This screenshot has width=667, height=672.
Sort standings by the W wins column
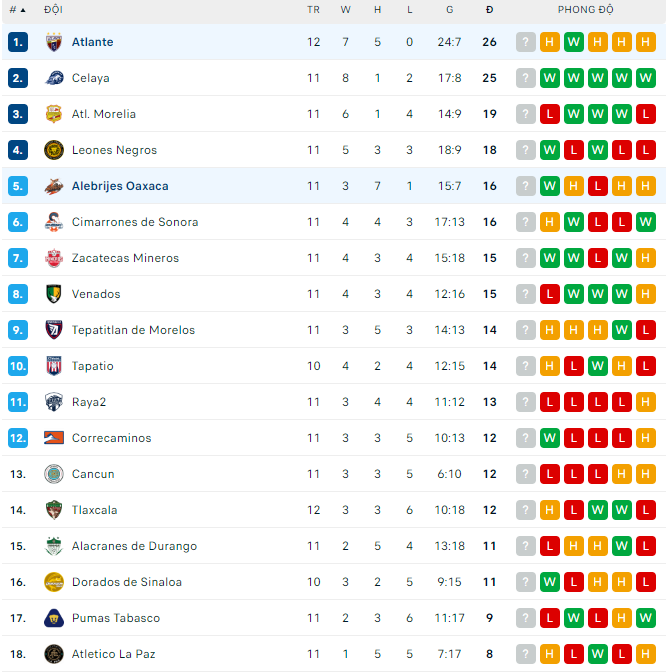[x=345, y=10]
